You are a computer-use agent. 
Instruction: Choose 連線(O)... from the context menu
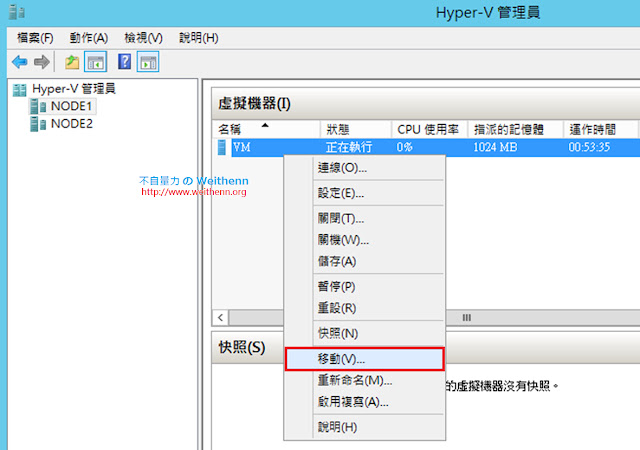[x=364, y=168]
